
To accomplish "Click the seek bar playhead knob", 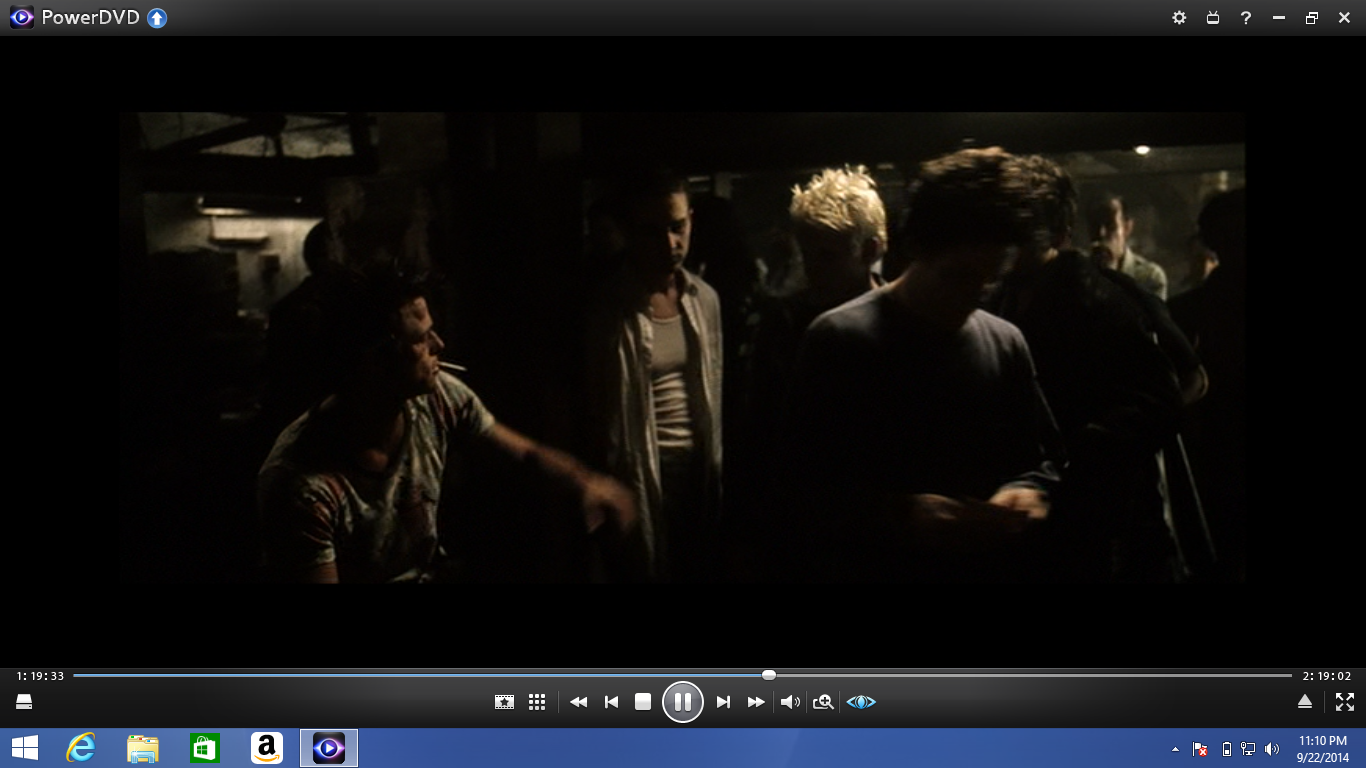I will [769, 675].
